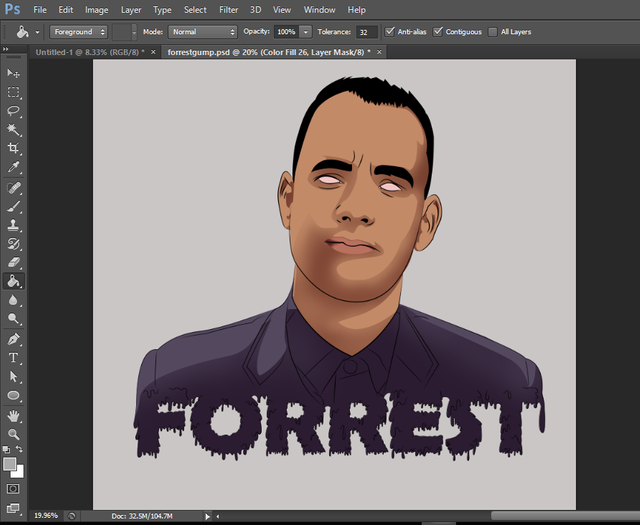Open the Mode dropdown set to Normal
640x525 pixels.
[x=202, y=32]
